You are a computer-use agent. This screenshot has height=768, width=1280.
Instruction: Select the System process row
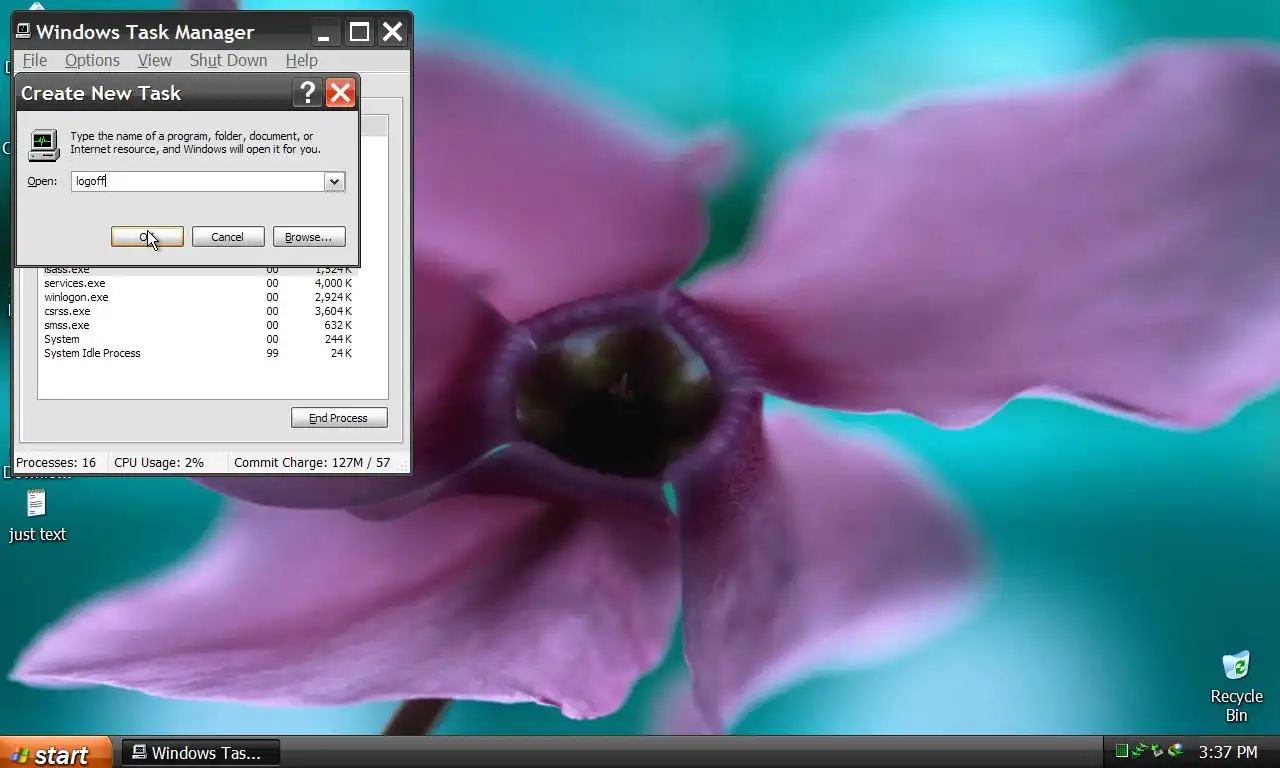(x=198, y=339)
